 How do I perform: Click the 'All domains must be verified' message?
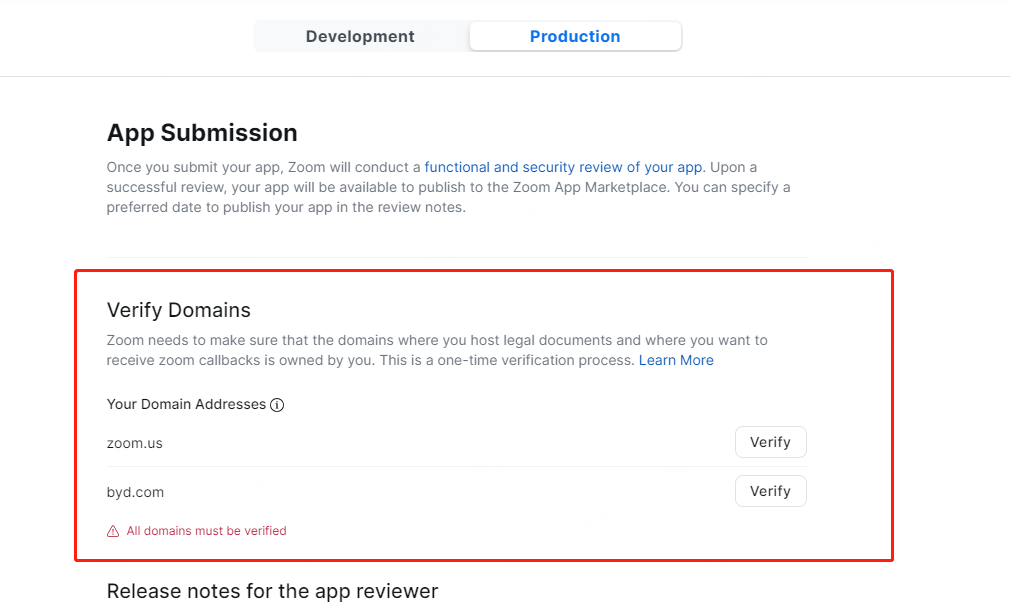pos(206,531)
